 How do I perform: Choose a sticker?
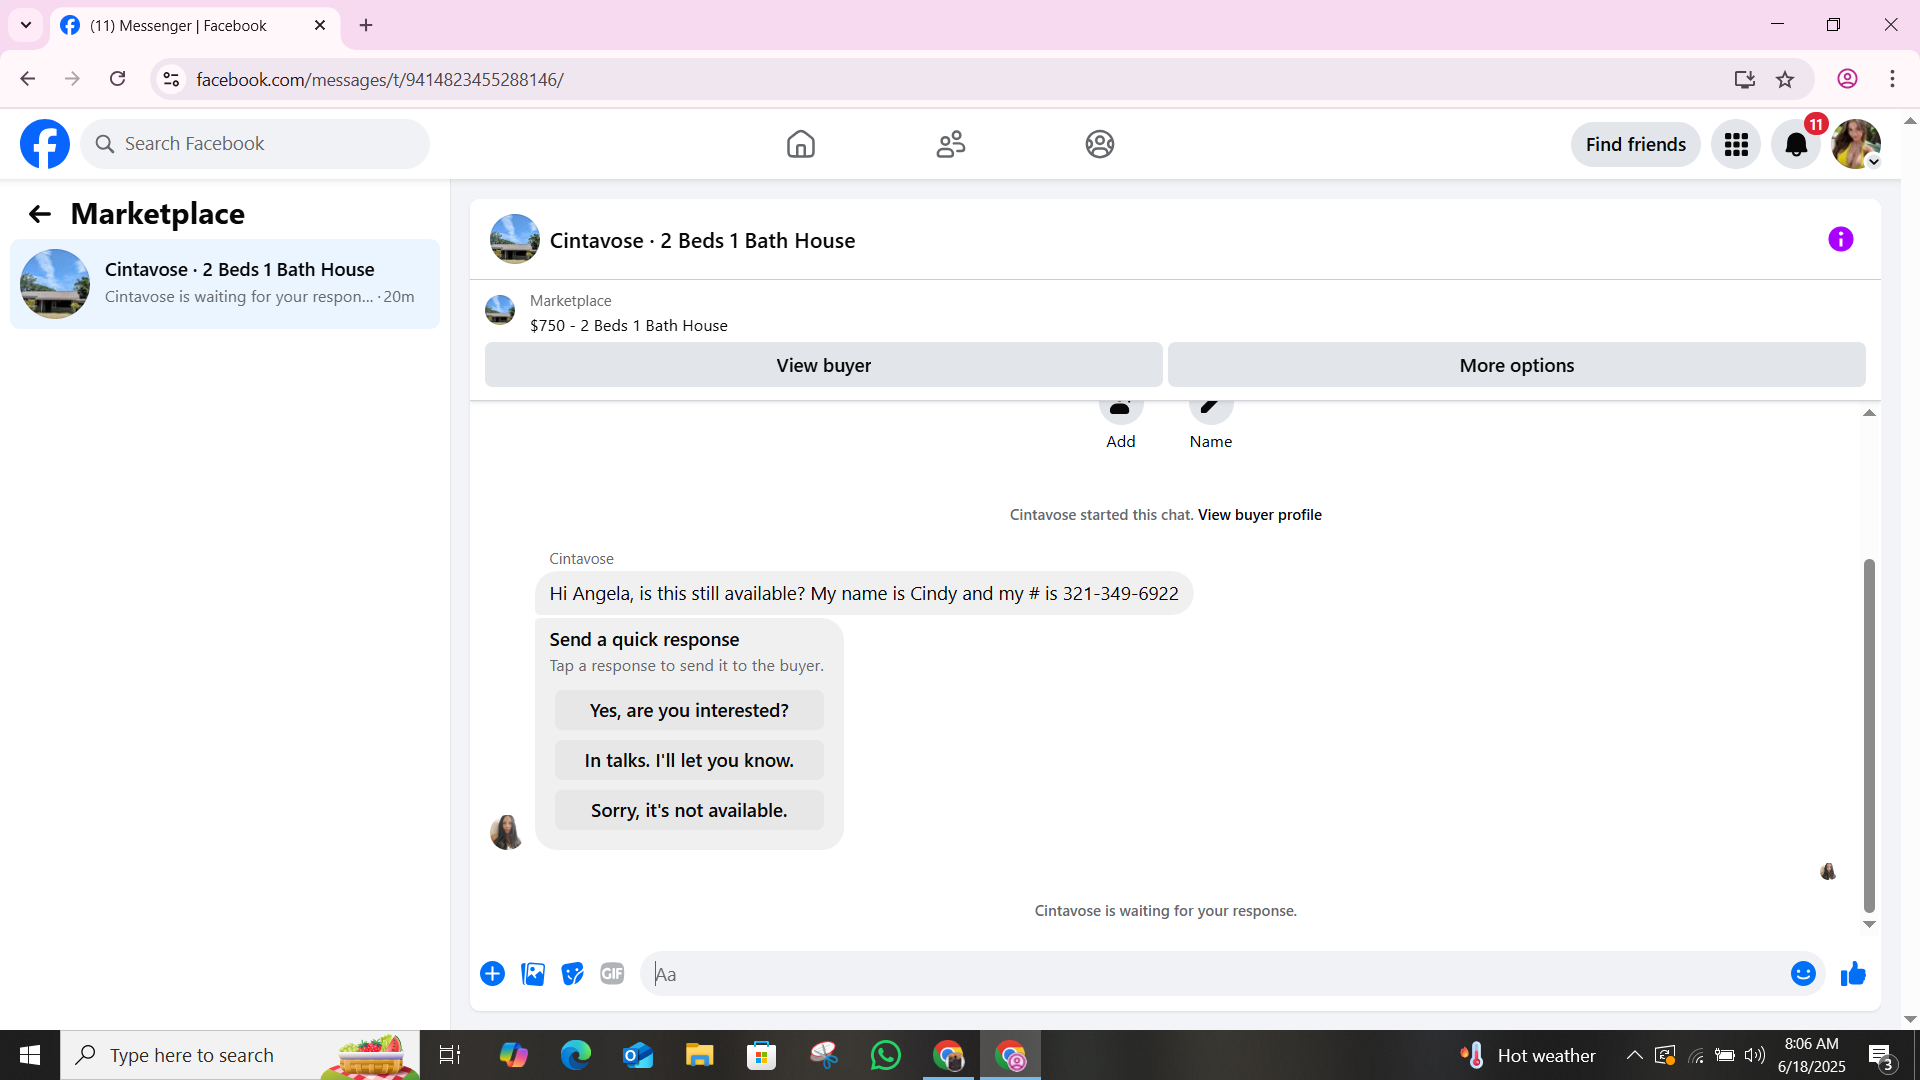click(573, 974)
